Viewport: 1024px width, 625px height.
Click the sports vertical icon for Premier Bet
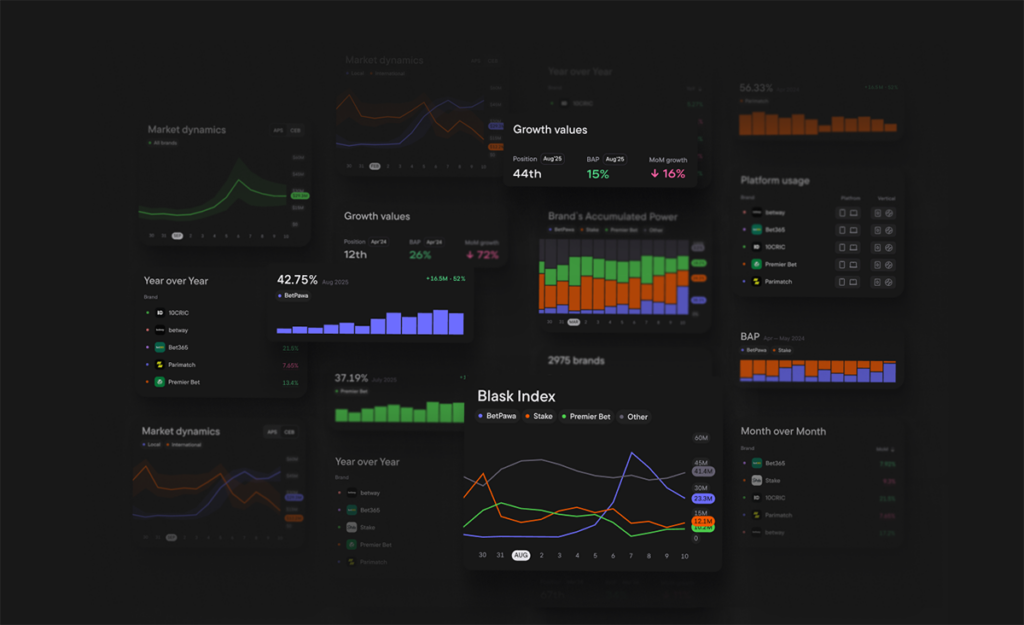click(889, 265)
